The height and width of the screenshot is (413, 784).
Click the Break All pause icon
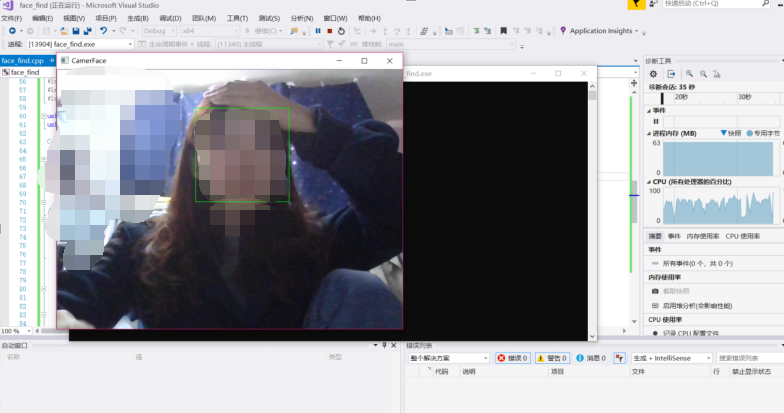point(318,31)
